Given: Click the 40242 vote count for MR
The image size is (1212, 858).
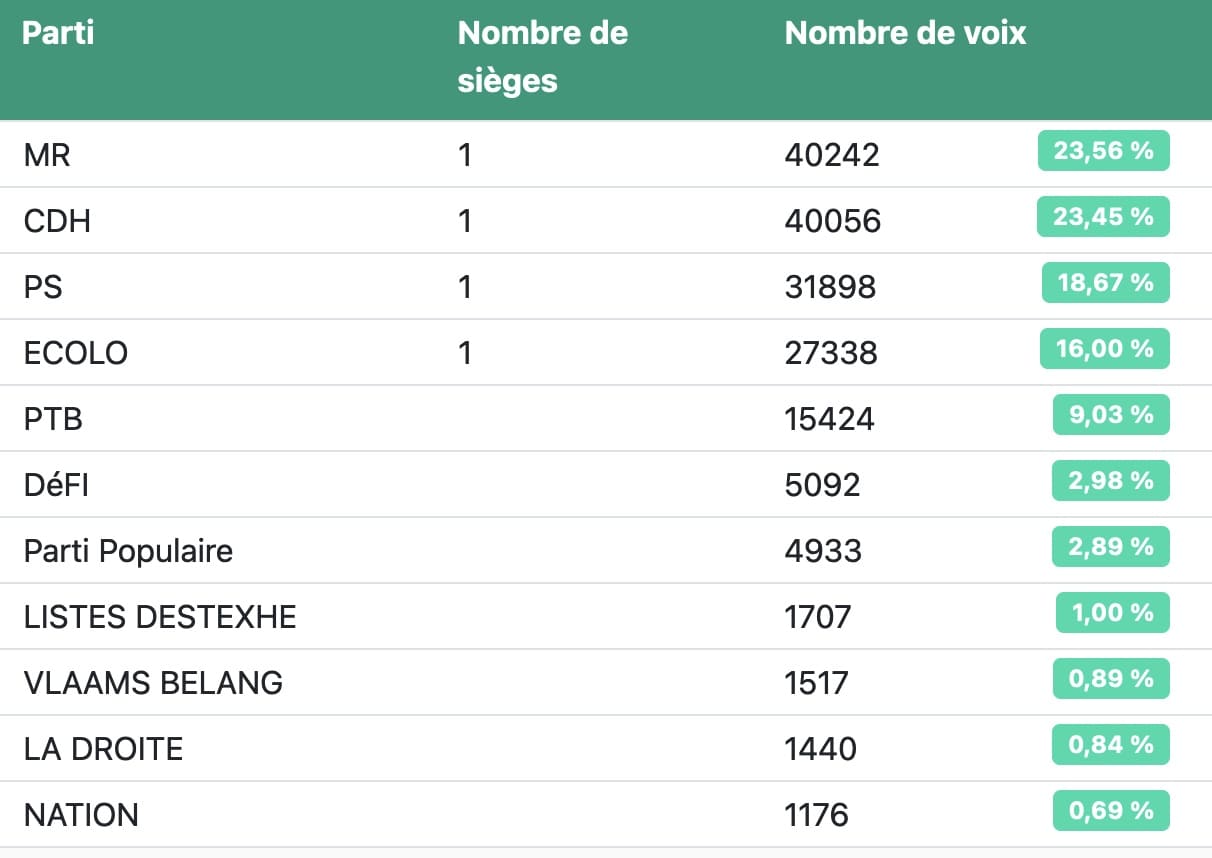Looking at the screenshot, I should coord(832,155).
